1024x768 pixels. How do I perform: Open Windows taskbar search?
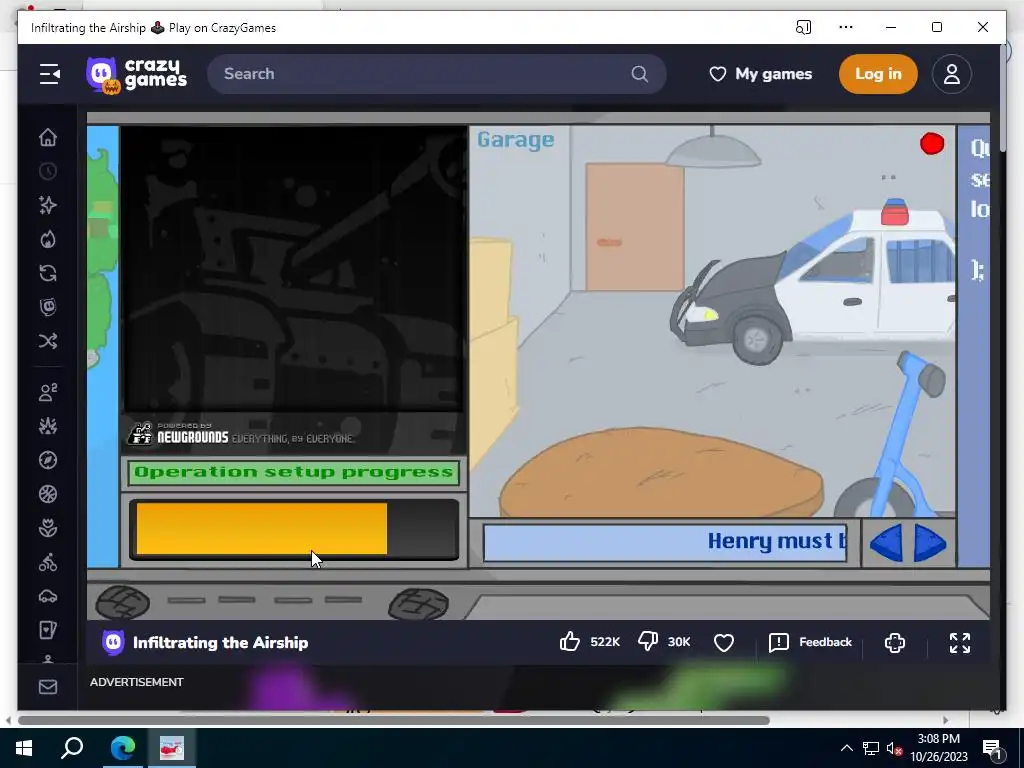click(72, 748)
